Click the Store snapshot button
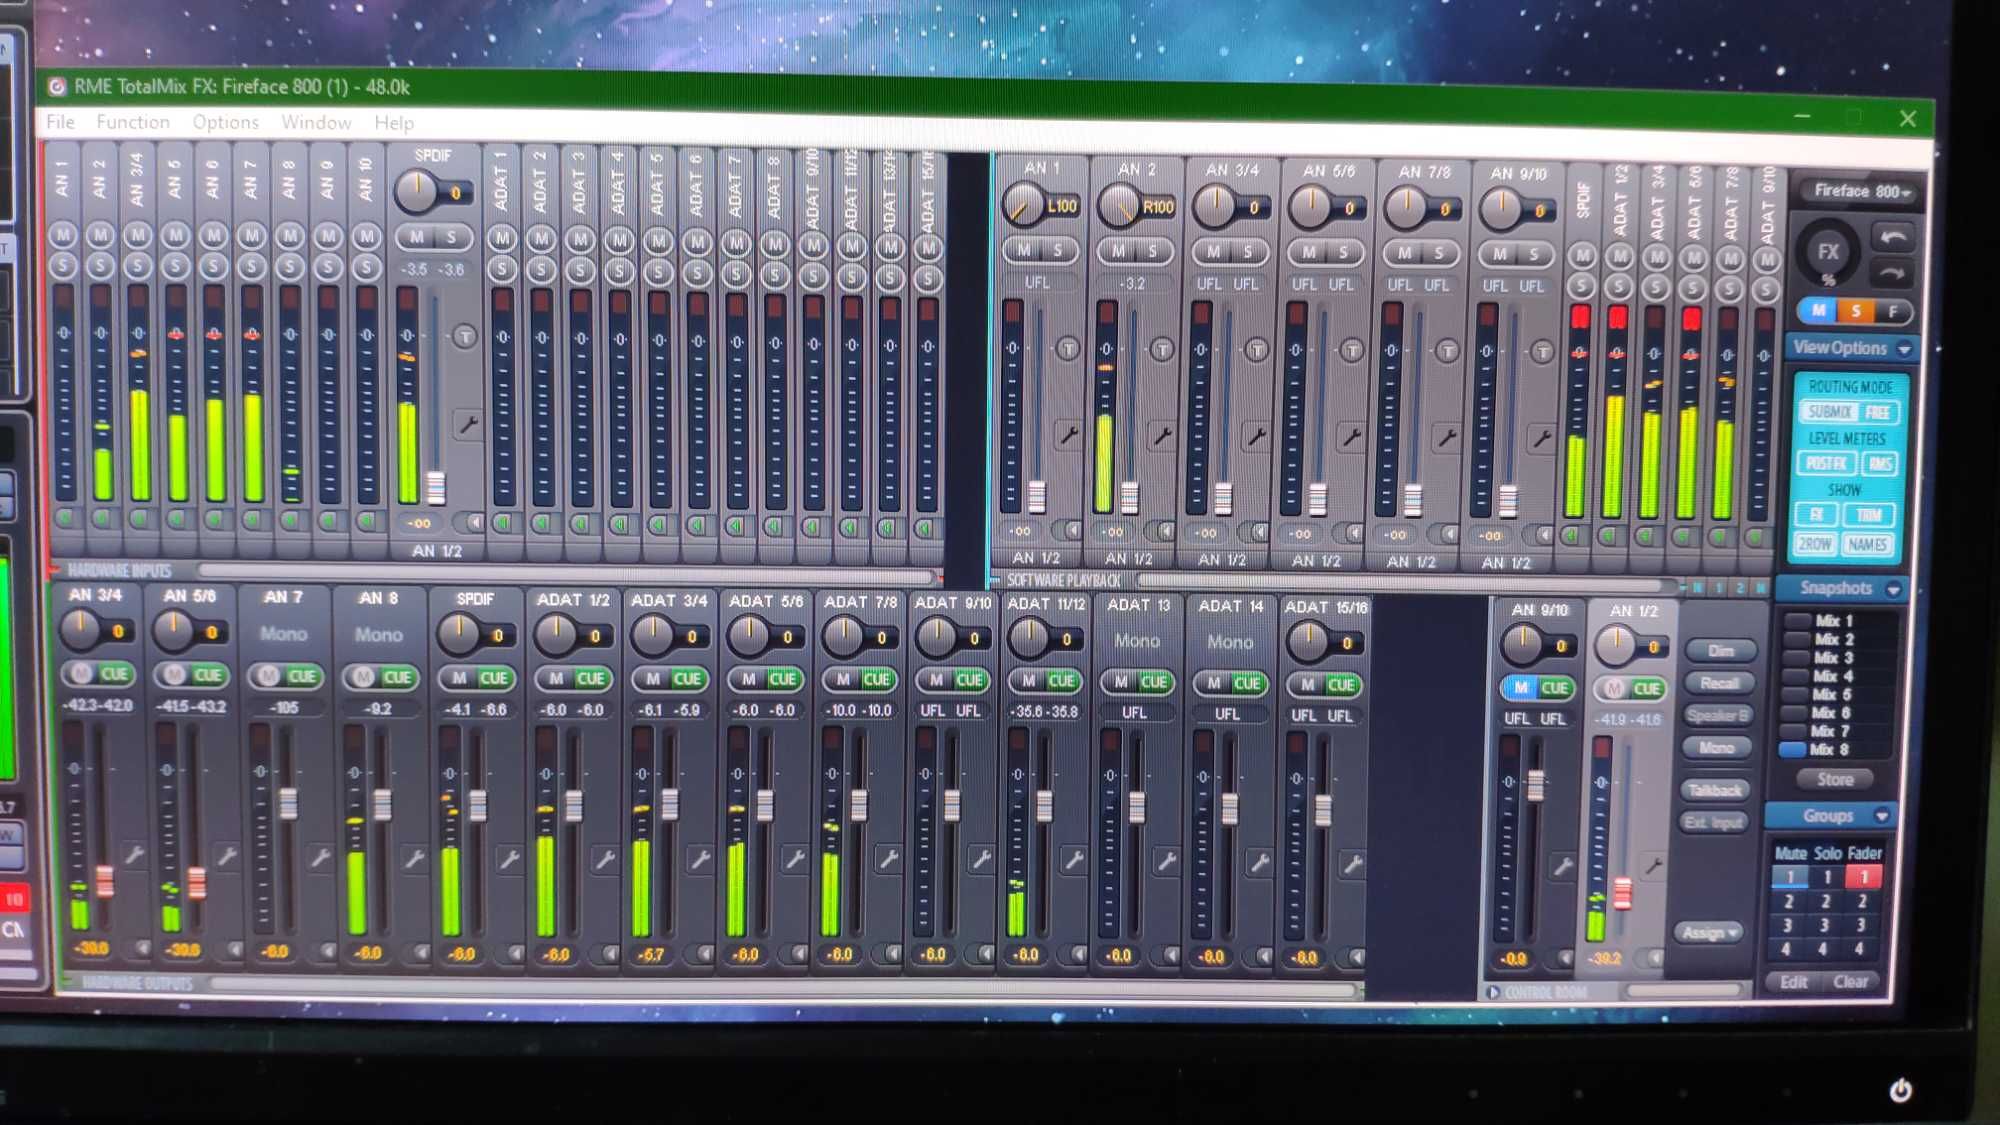The width and height of the screenshot is (2000, 1125). point(1835,779)
